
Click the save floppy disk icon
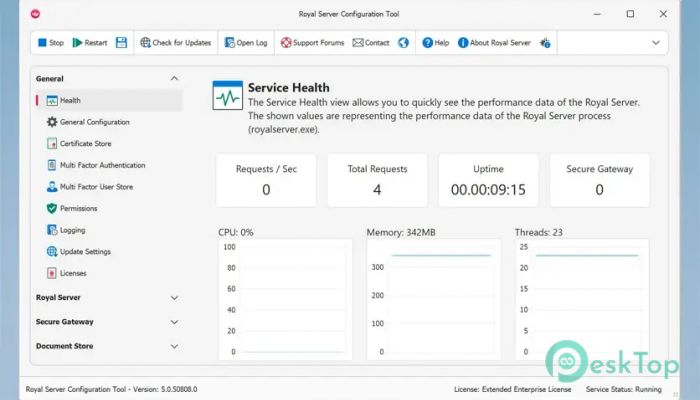[121, 43]
